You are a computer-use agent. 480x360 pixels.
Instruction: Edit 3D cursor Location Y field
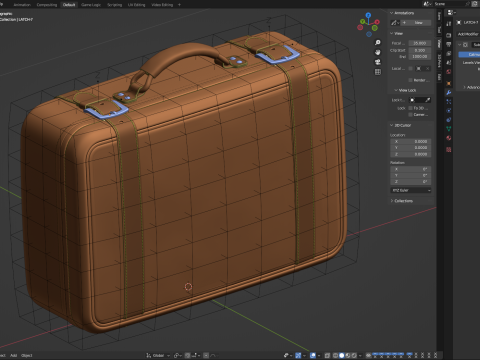pos(411,148)
